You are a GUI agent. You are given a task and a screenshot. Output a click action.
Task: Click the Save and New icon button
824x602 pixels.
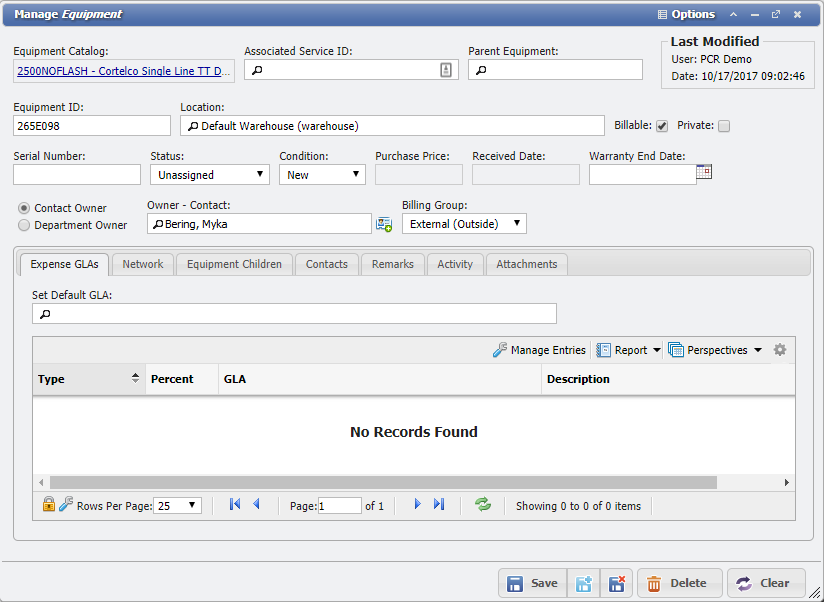(584, 583)
